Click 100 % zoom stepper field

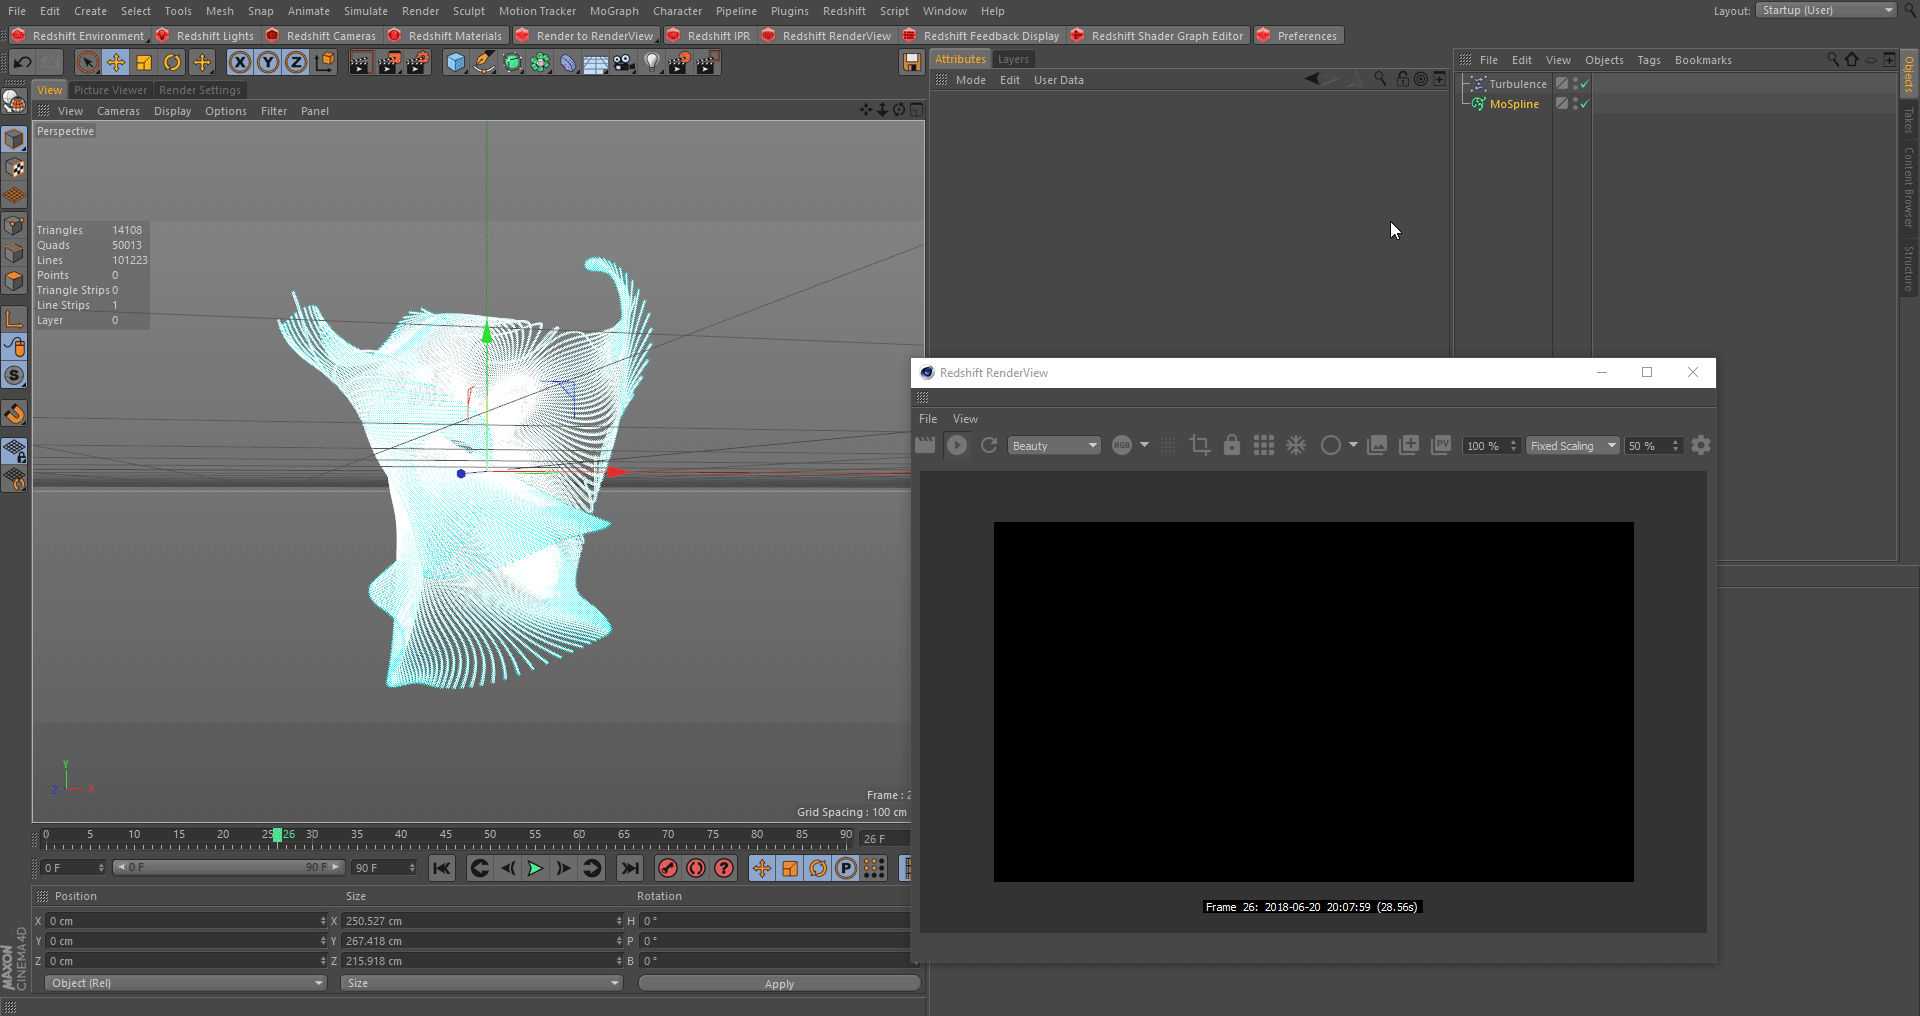(1490, 446)
